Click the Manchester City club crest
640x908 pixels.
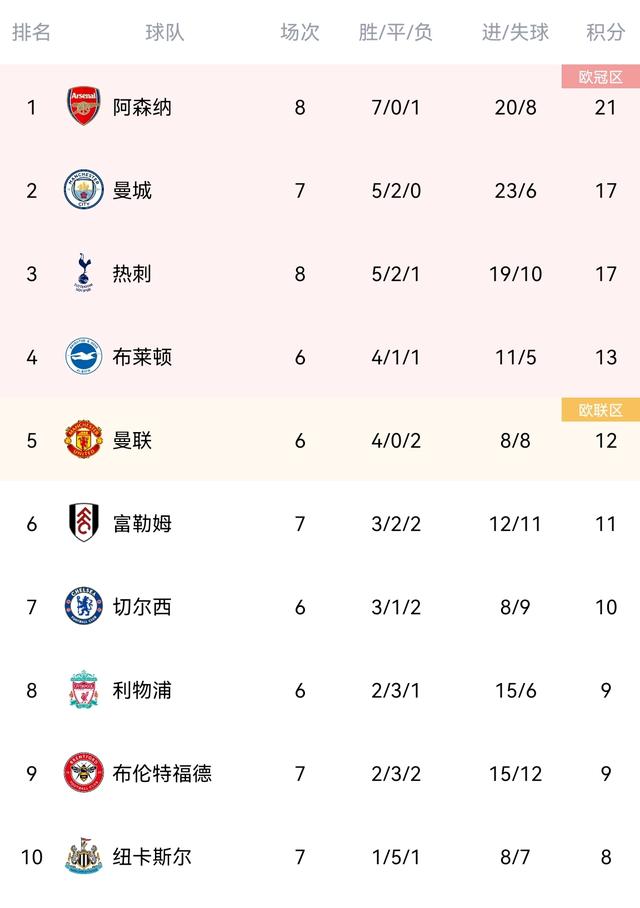point(84,190)
